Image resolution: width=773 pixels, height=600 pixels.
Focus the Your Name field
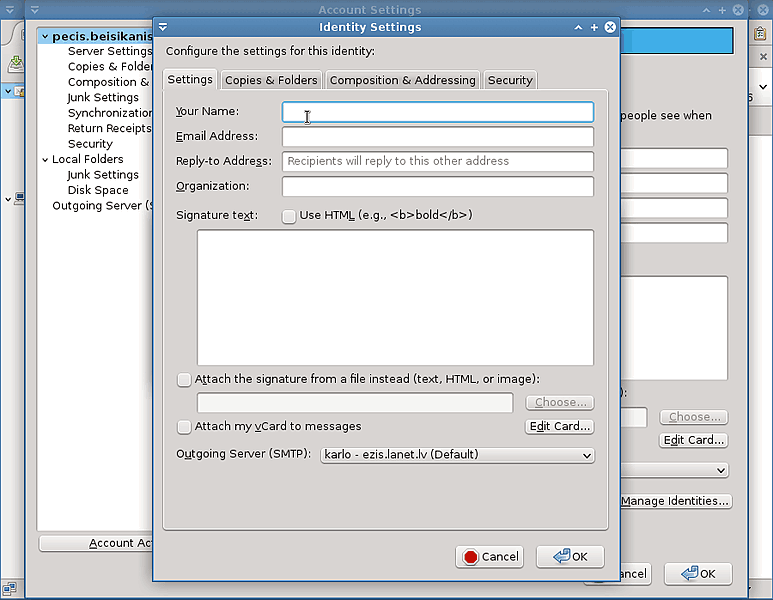(x=438, y=112)
